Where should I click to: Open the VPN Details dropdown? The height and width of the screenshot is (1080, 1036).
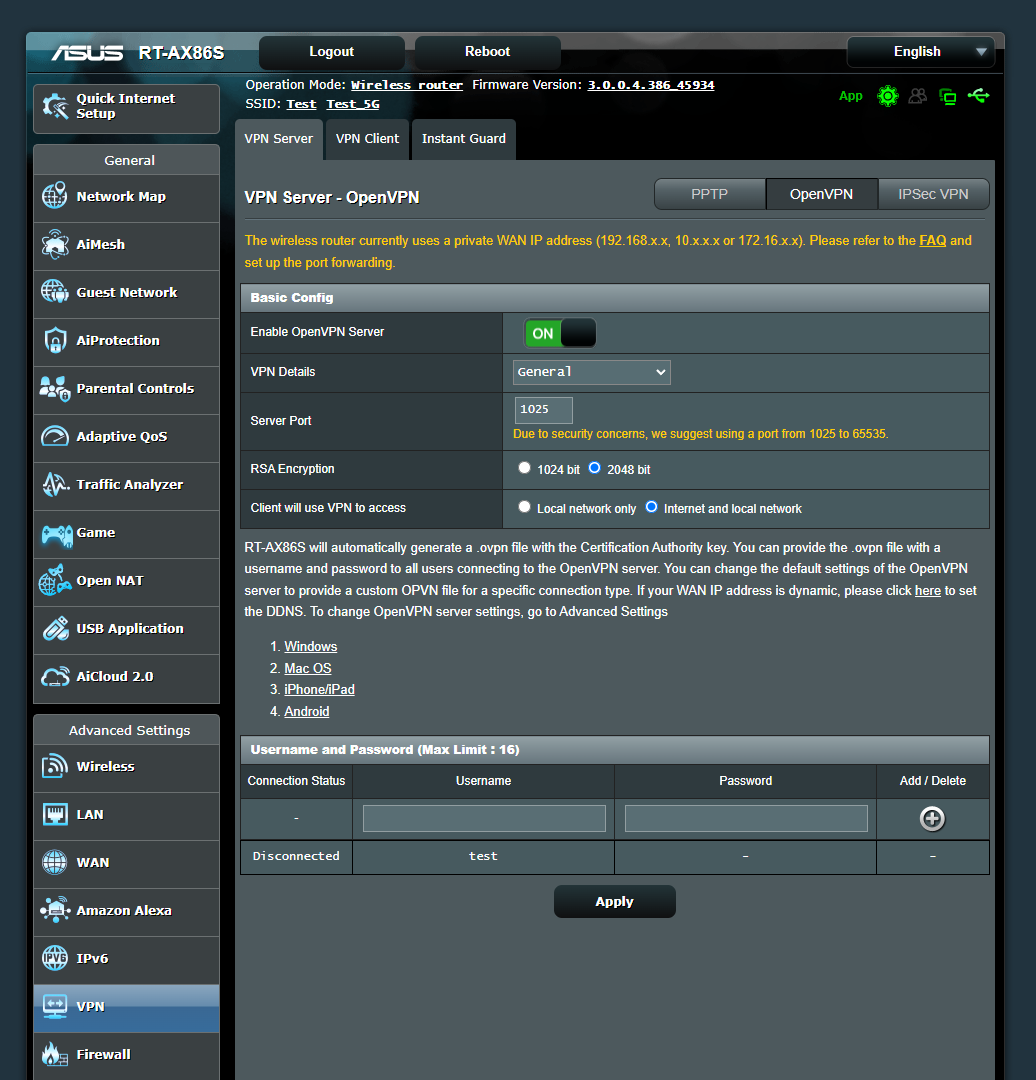(x=591, y=371)
